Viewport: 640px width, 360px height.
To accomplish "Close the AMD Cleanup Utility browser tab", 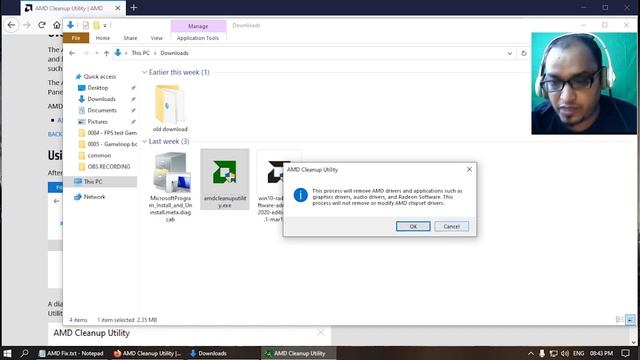I will [118, 8].
